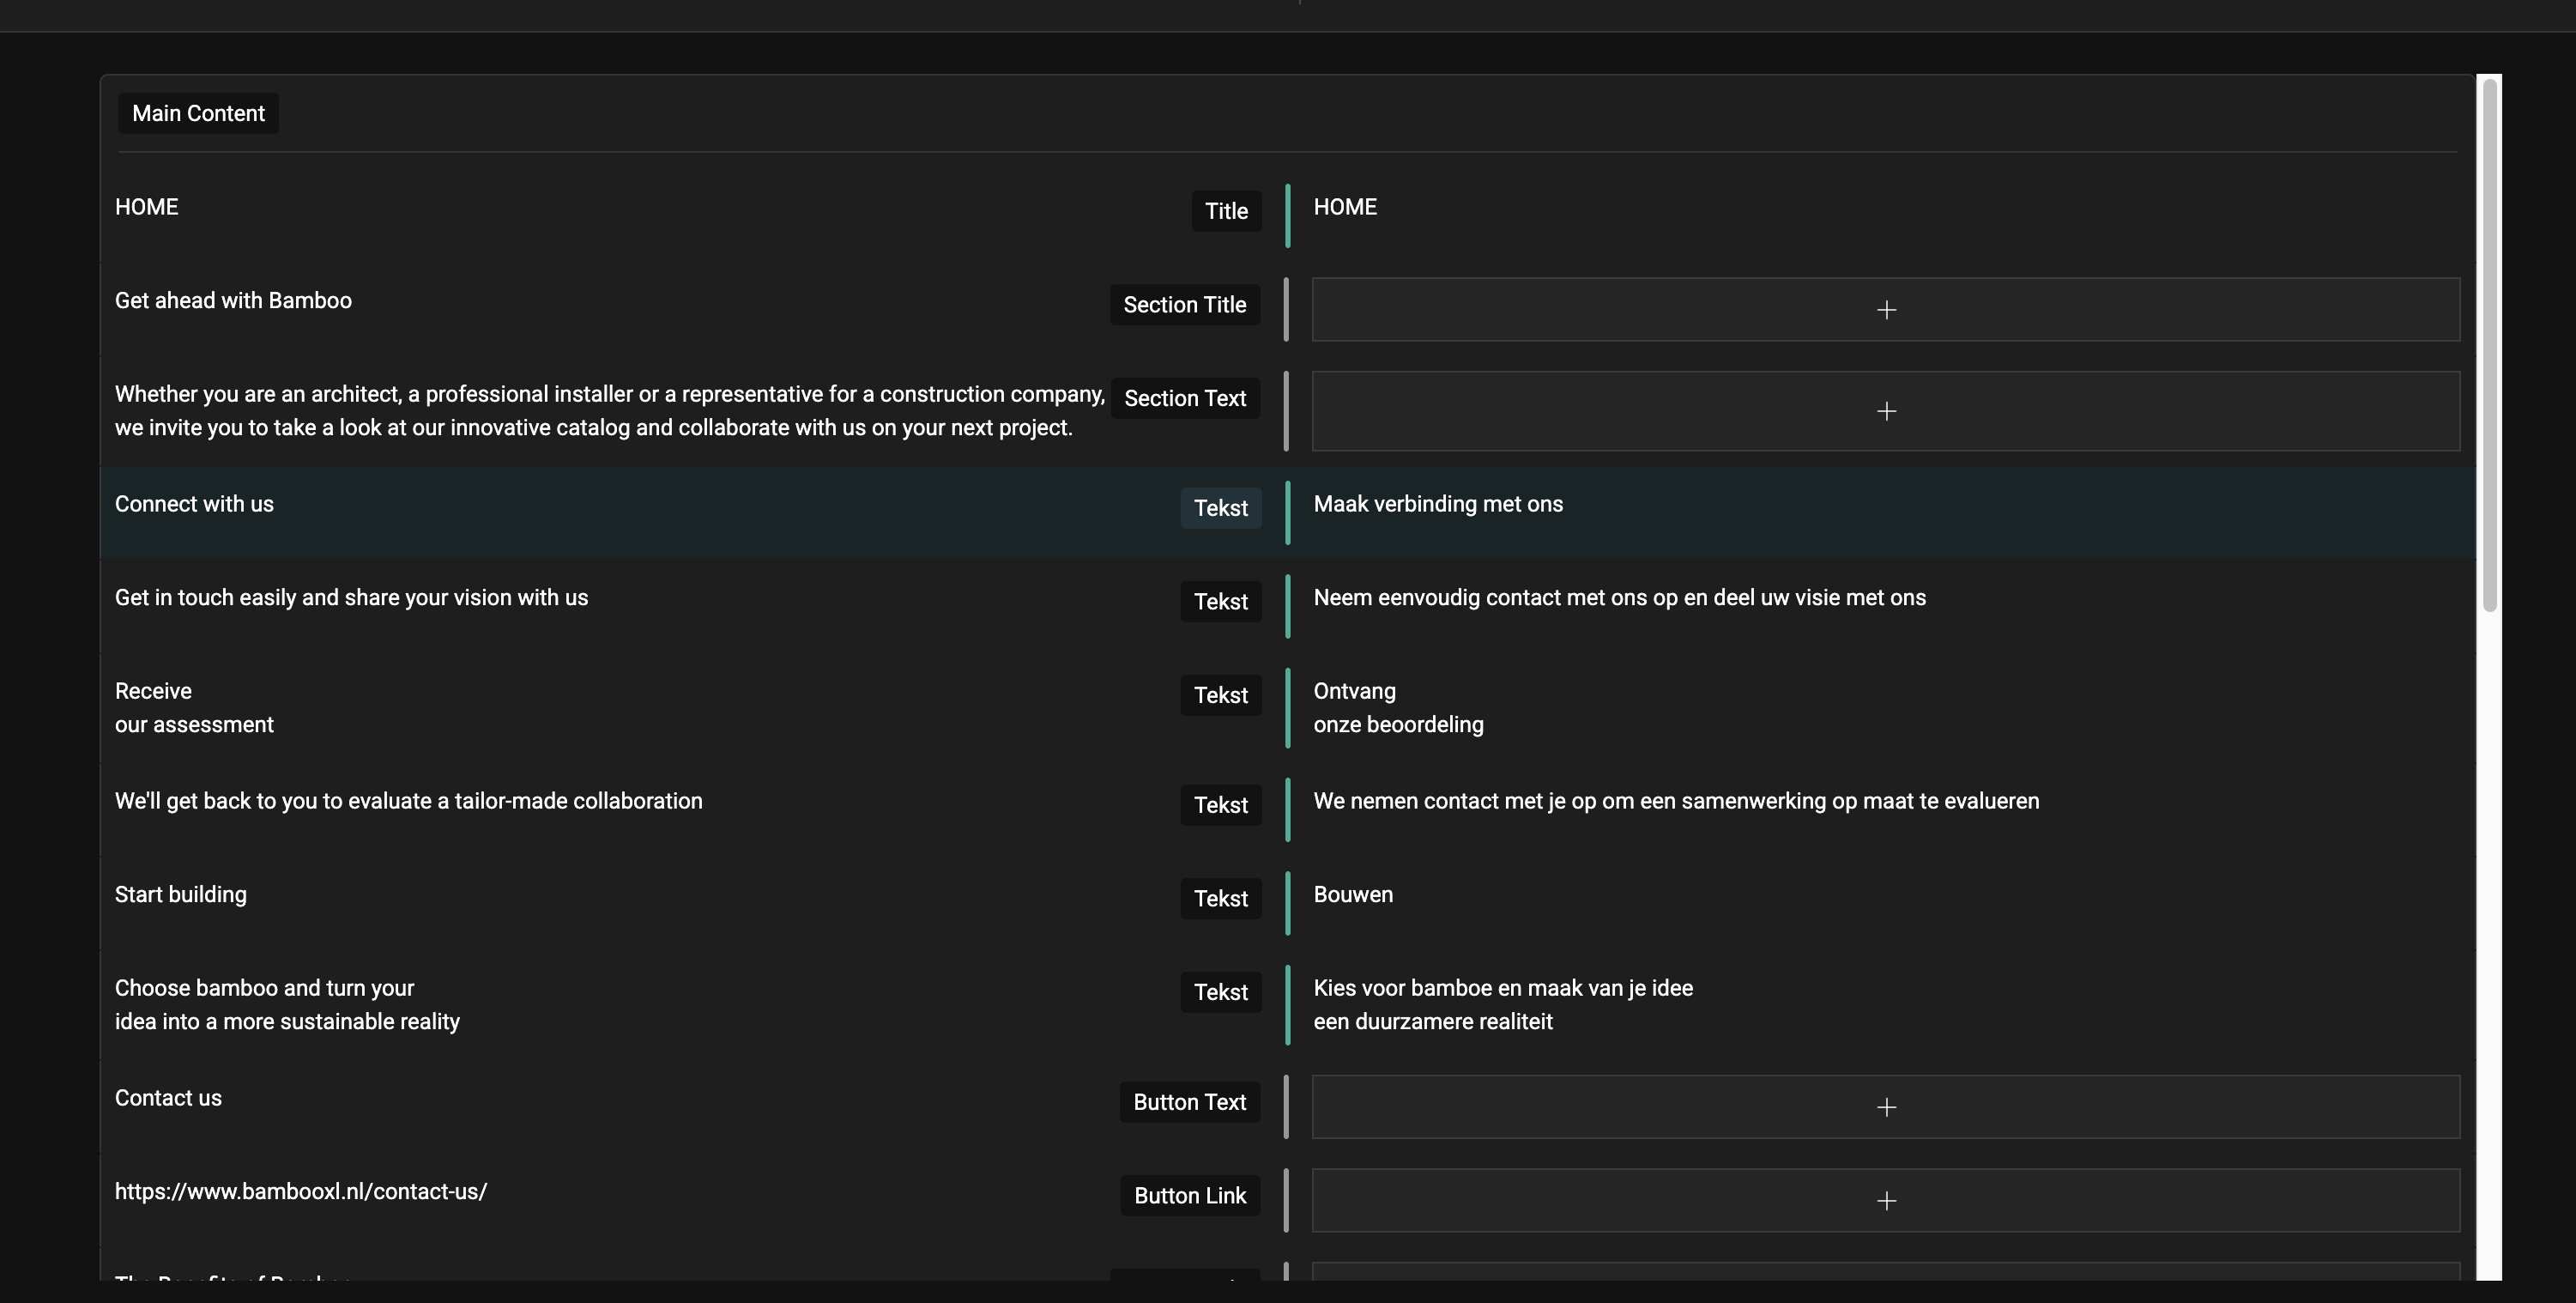Image resolution: width=2576 pixels, height=1303 pixels.
Task: Click the Button Link tag badge
Action: point(1189,1196)
